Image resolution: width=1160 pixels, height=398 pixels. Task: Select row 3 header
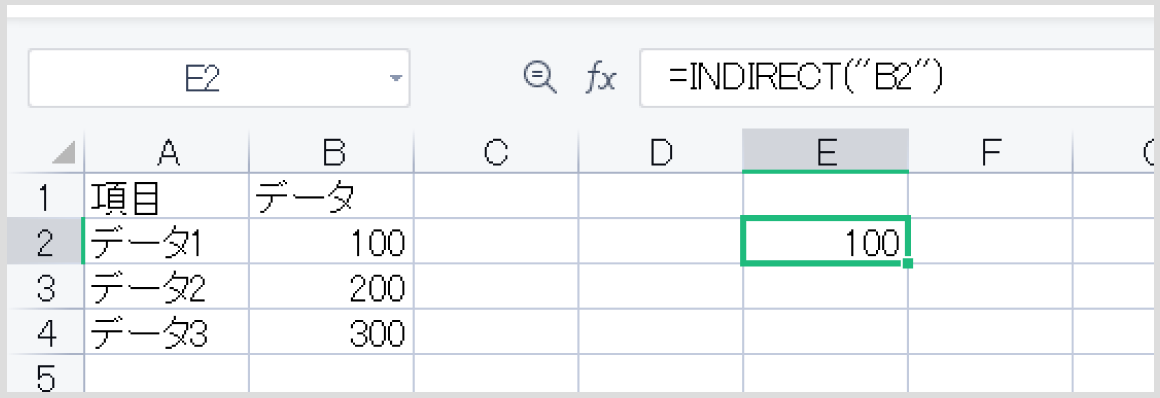click(x=46, y=287)
